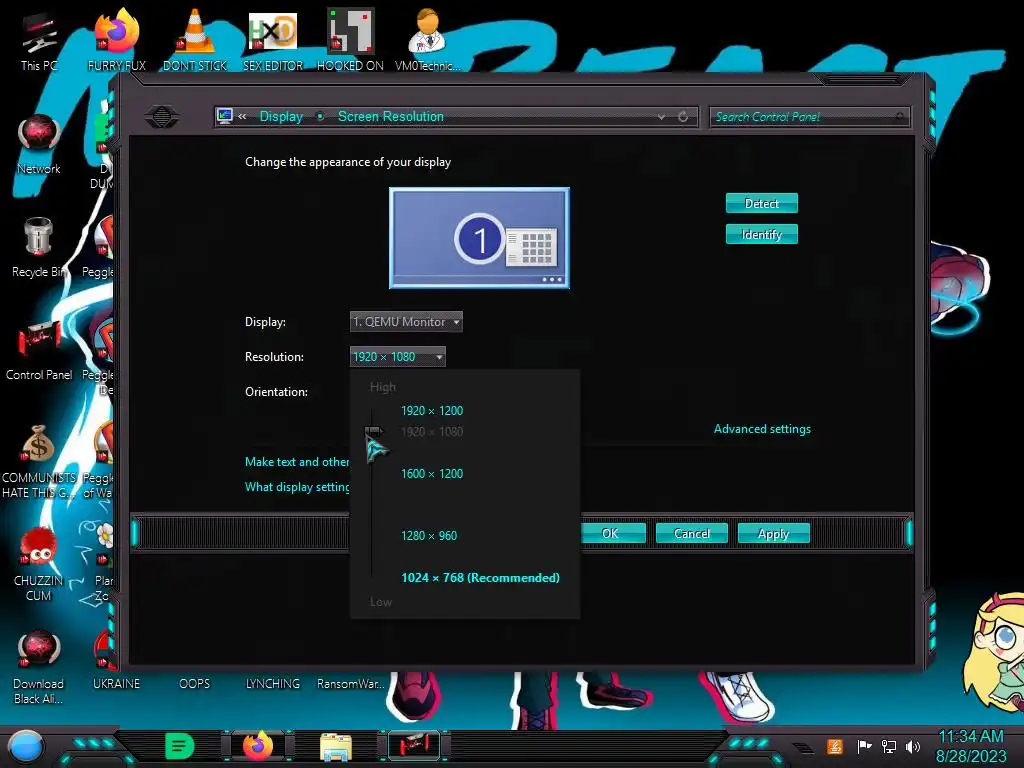Choose 1024 × 768 (Recommended) resolution
The width and height of the screenshot is (1024, 768).
pyautogui.click(x=480, y=577)
